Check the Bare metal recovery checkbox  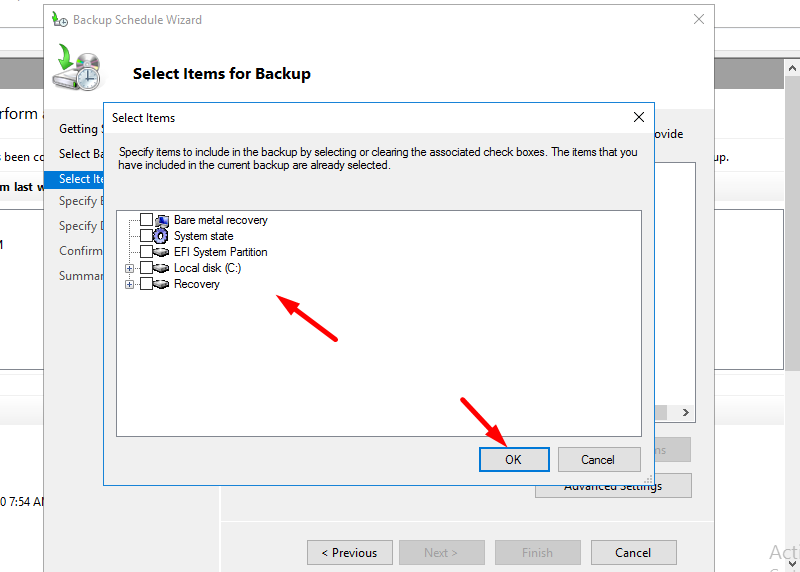(146, 220)
